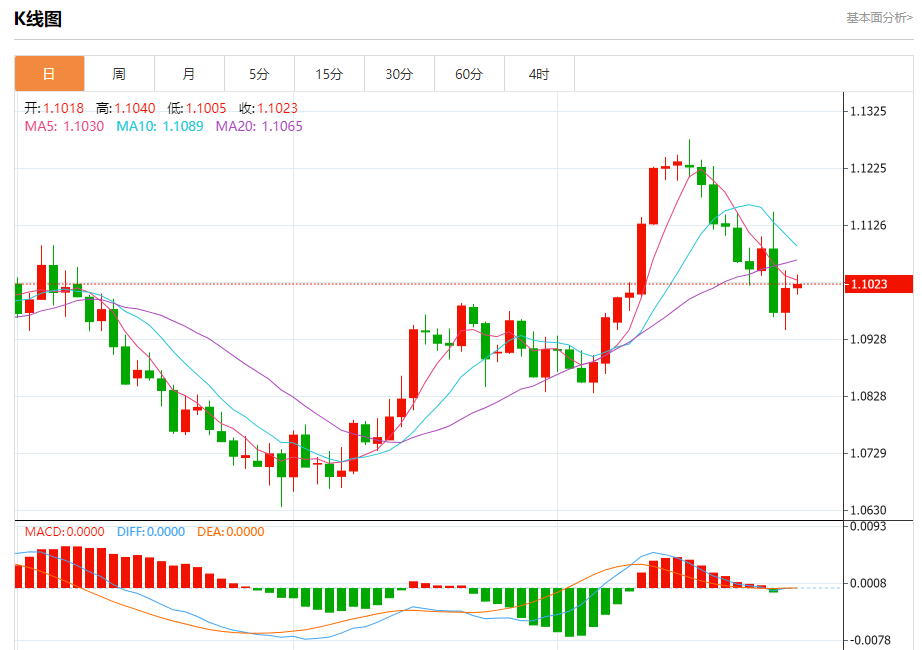Image resolution: width=922 pixels, height=650 pixels.
Task: Open the 60分 interval tab
Action: (469, 74)
